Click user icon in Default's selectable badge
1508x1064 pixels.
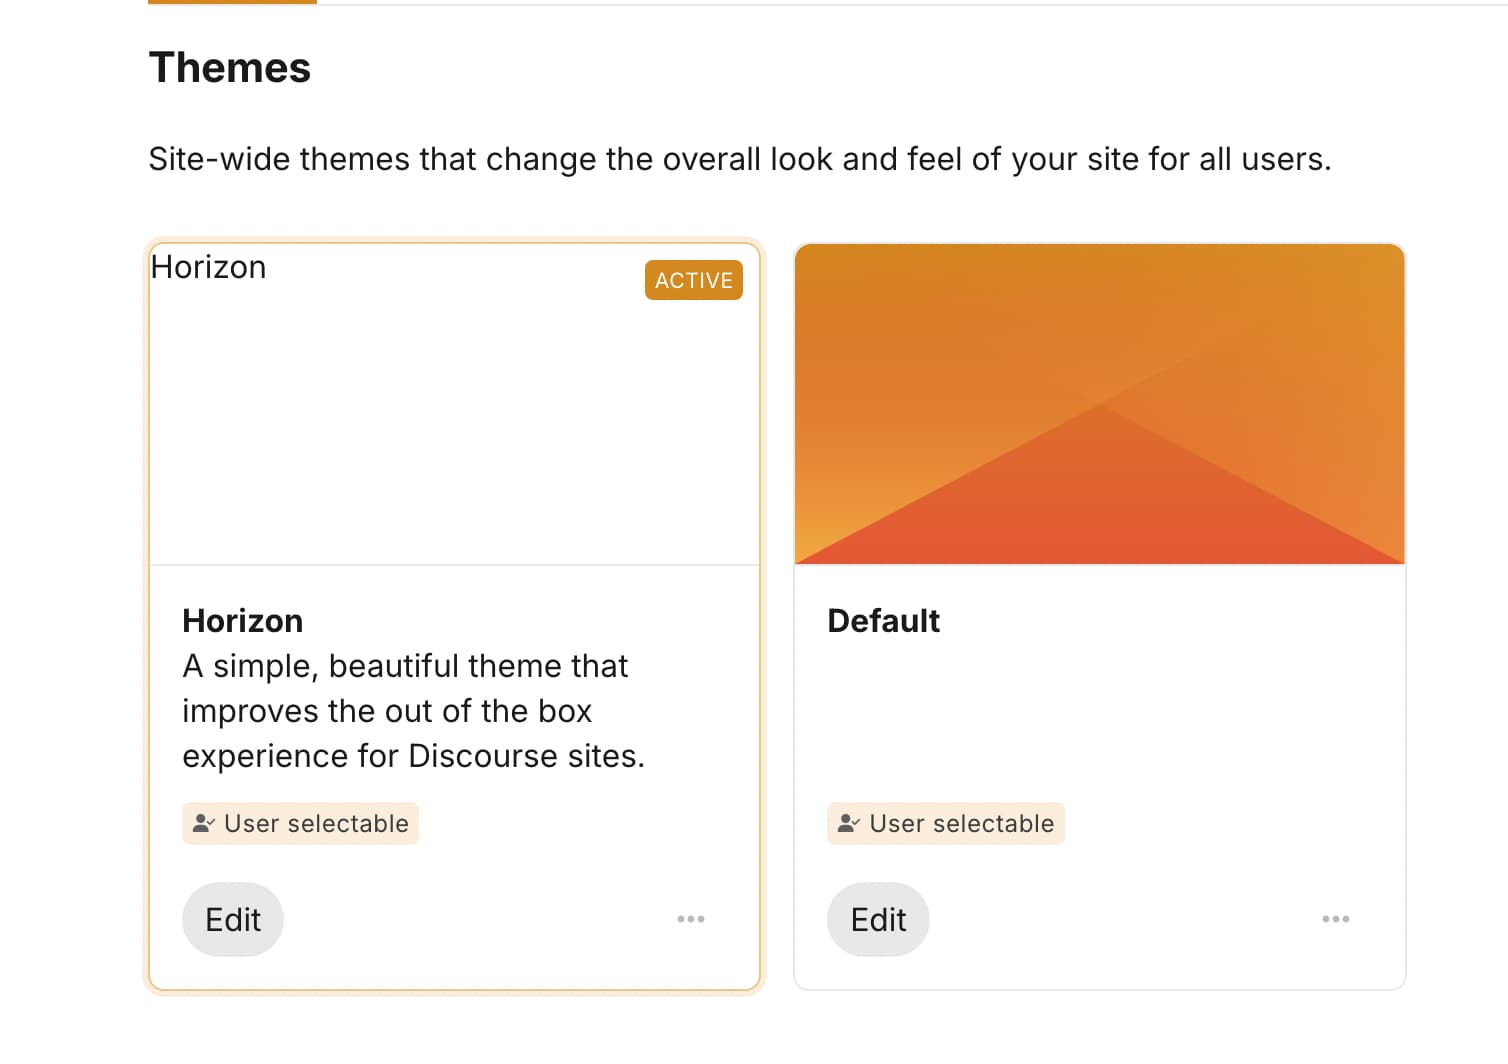849,824
